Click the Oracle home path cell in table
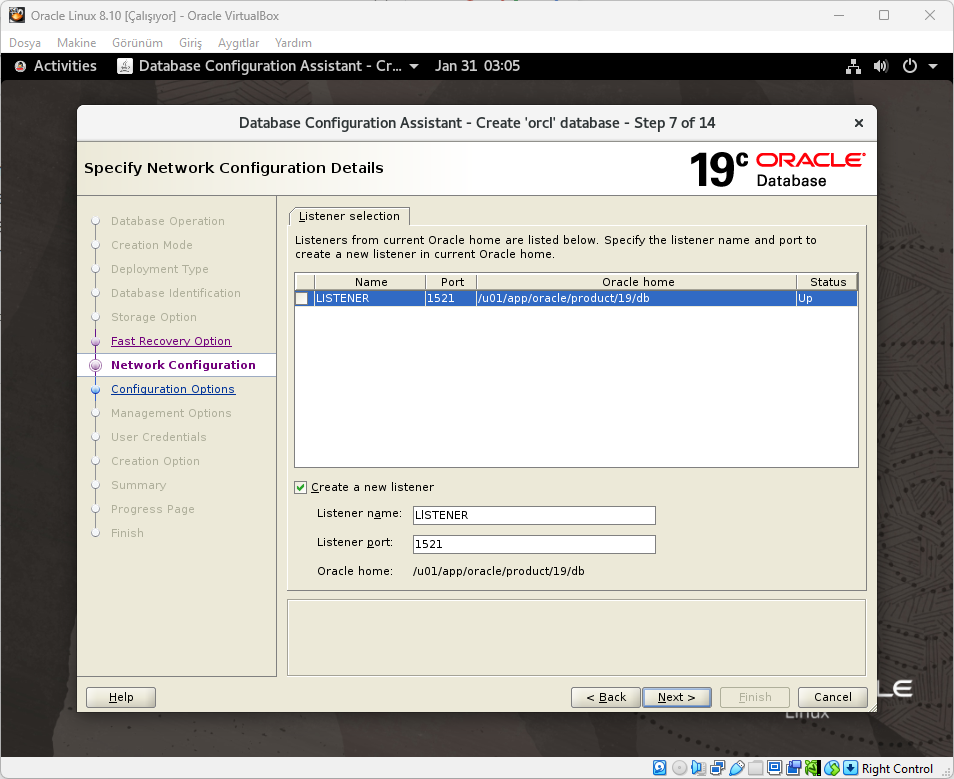 click(x=636, y=298)
